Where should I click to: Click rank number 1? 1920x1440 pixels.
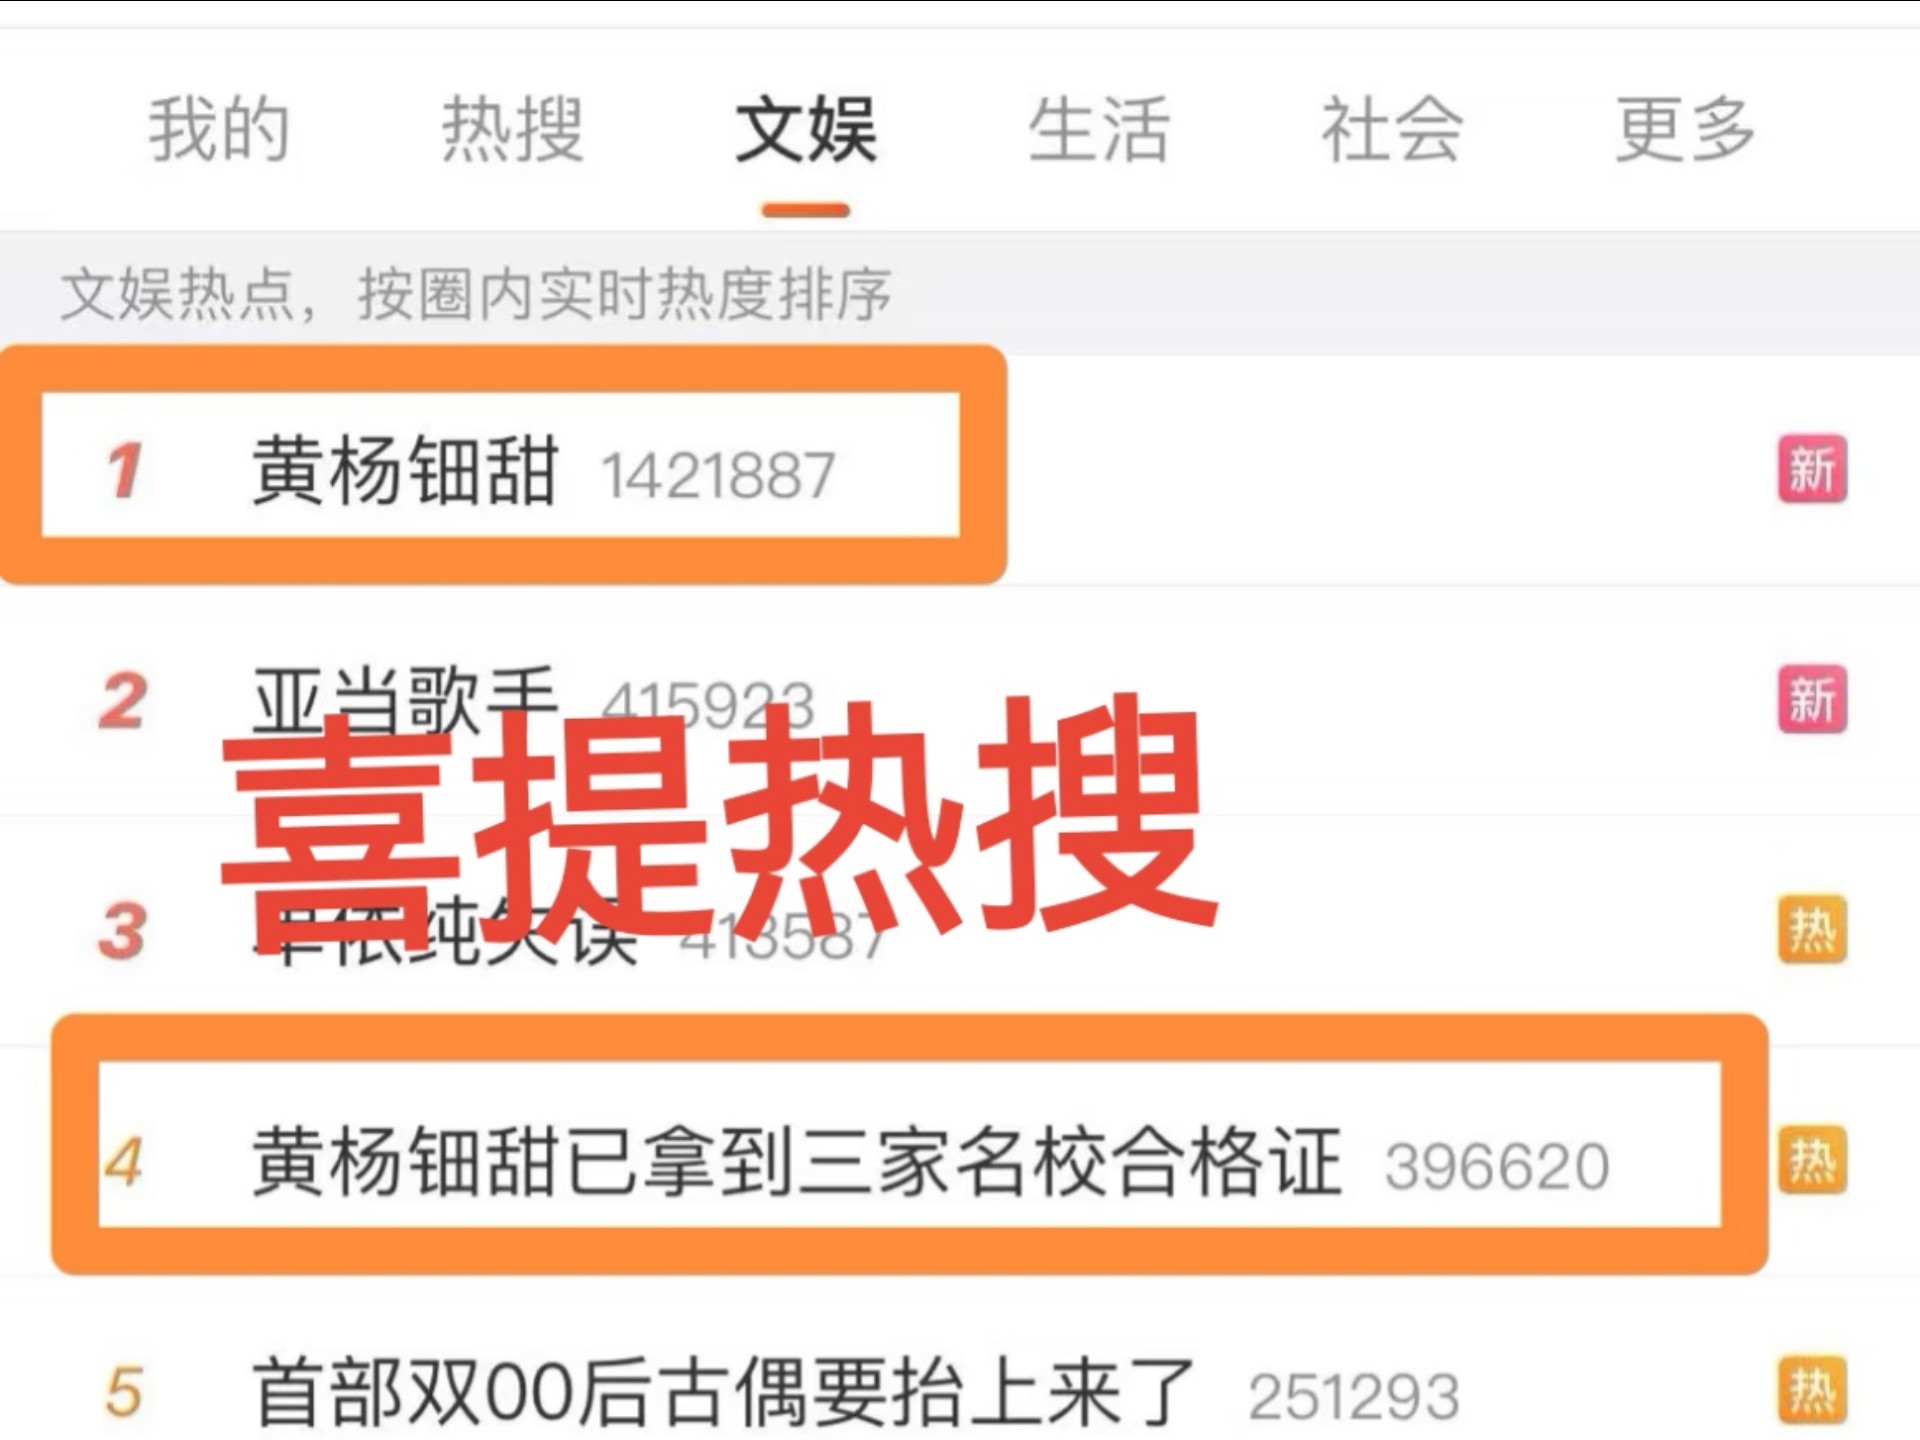pyautogui.click(x=125, y=470)
